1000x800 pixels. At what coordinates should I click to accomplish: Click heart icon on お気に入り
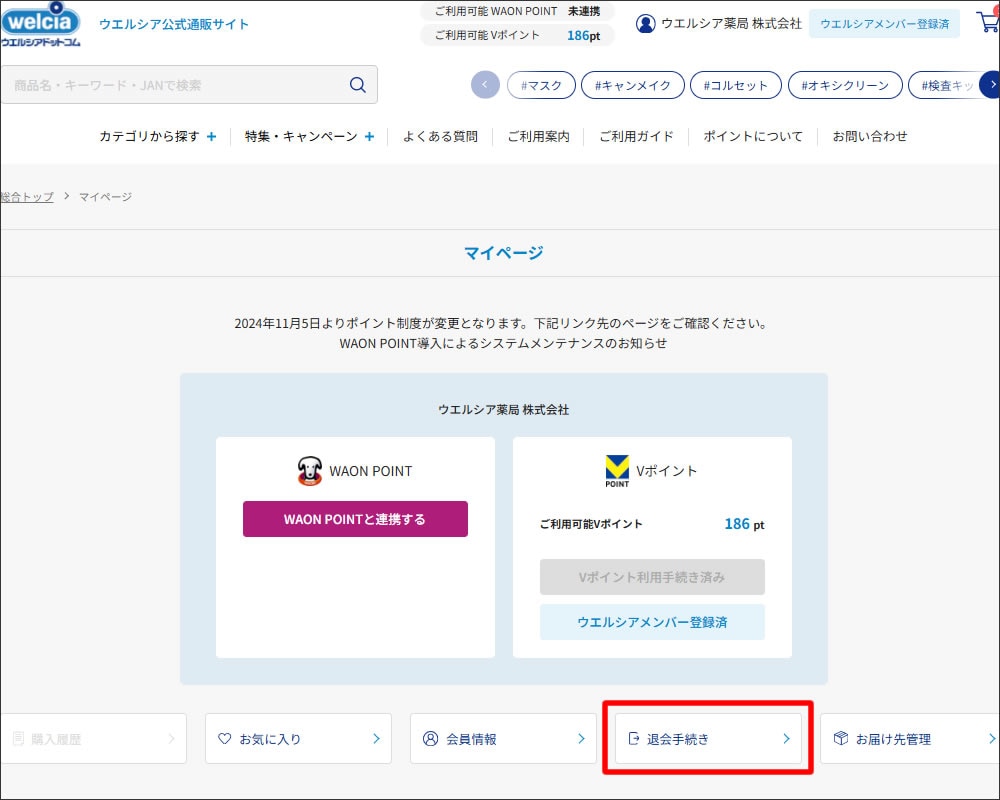click(224, 738)
